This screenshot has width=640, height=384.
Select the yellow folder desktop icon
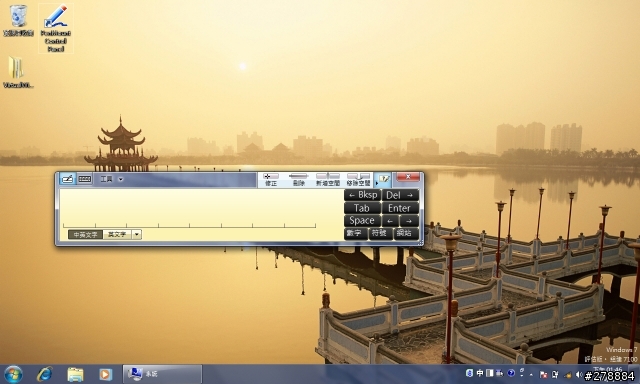point(18,72)
